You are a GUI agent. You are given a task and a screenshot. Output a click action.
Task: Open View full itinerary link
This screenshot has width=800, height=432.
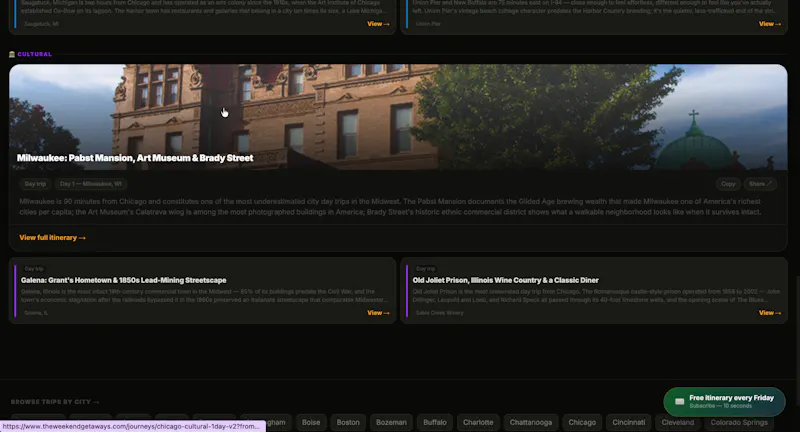pos(53,238)
